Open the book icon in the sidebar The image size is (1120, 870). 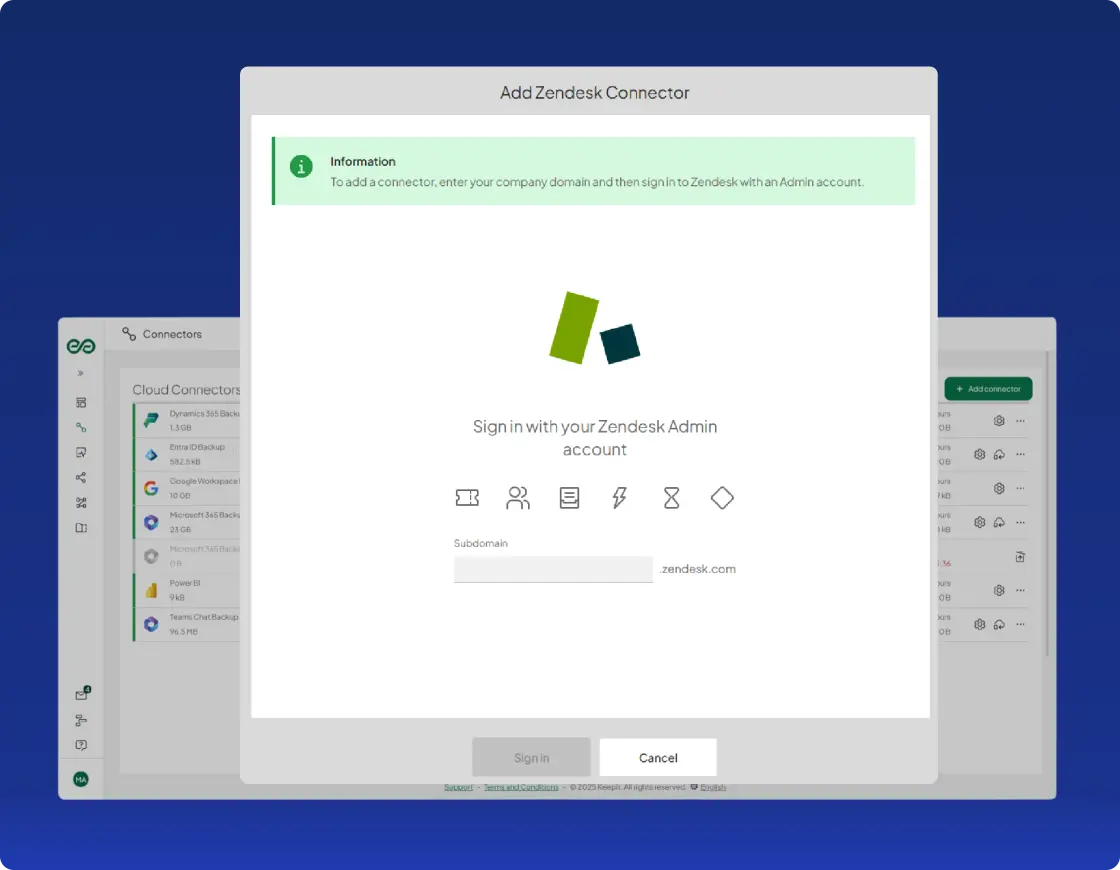[x=81, y=528]
